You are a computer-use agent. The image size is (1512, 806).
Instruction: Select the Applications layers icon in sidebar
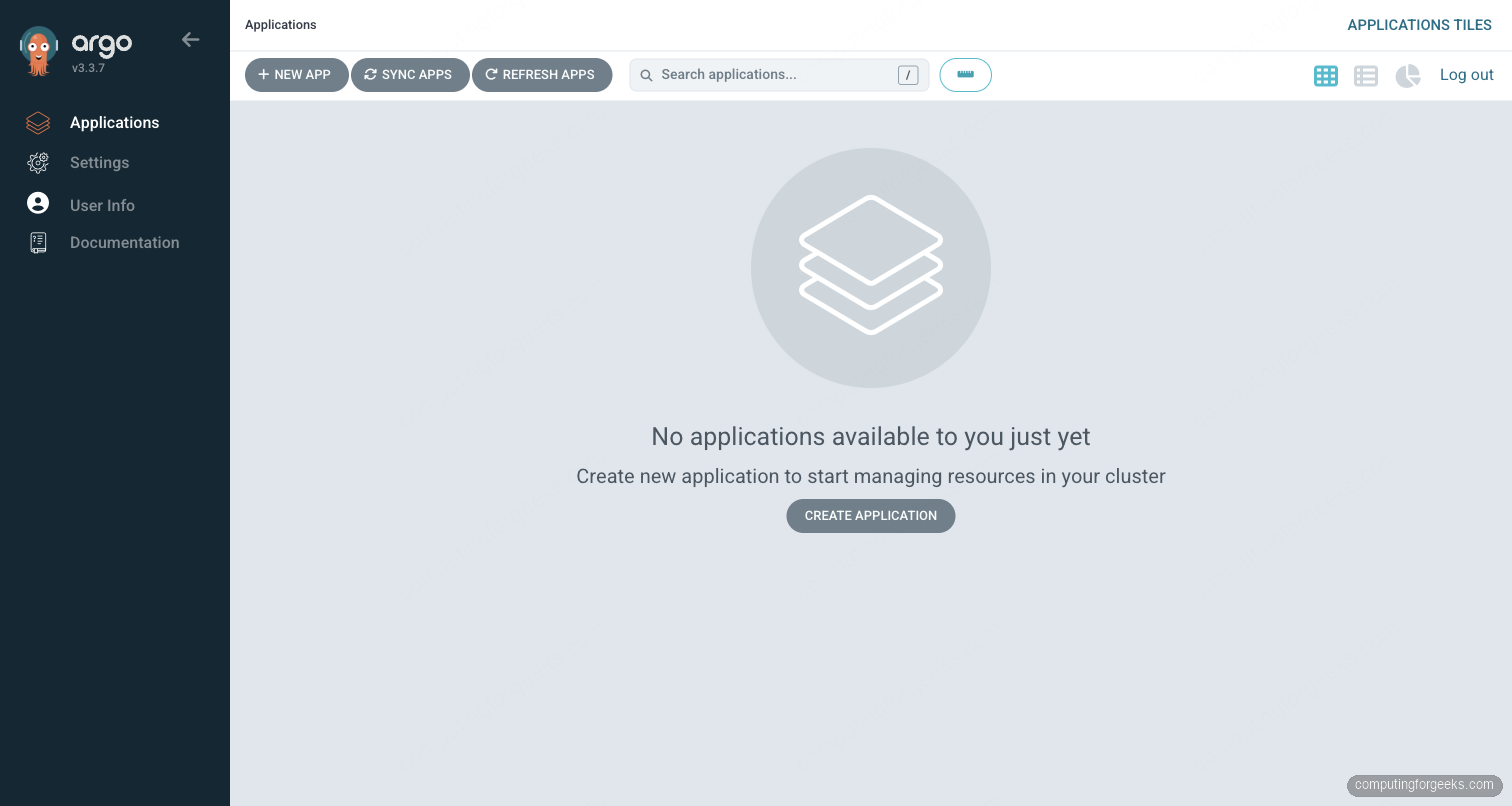tap(38, 122)
